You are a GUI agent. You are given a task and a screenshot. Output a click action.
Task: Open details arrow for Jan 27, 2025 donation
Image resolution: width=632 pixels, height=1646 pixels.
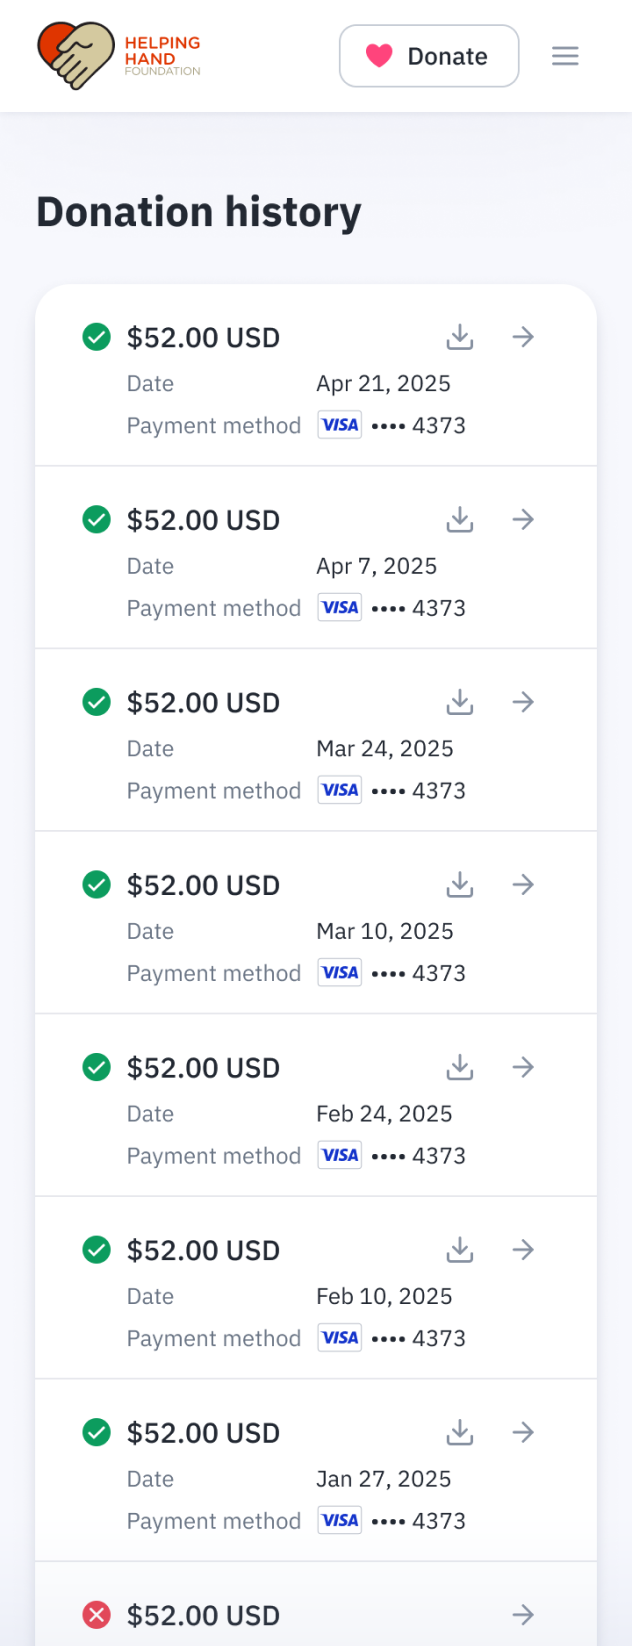[523, 1432]
